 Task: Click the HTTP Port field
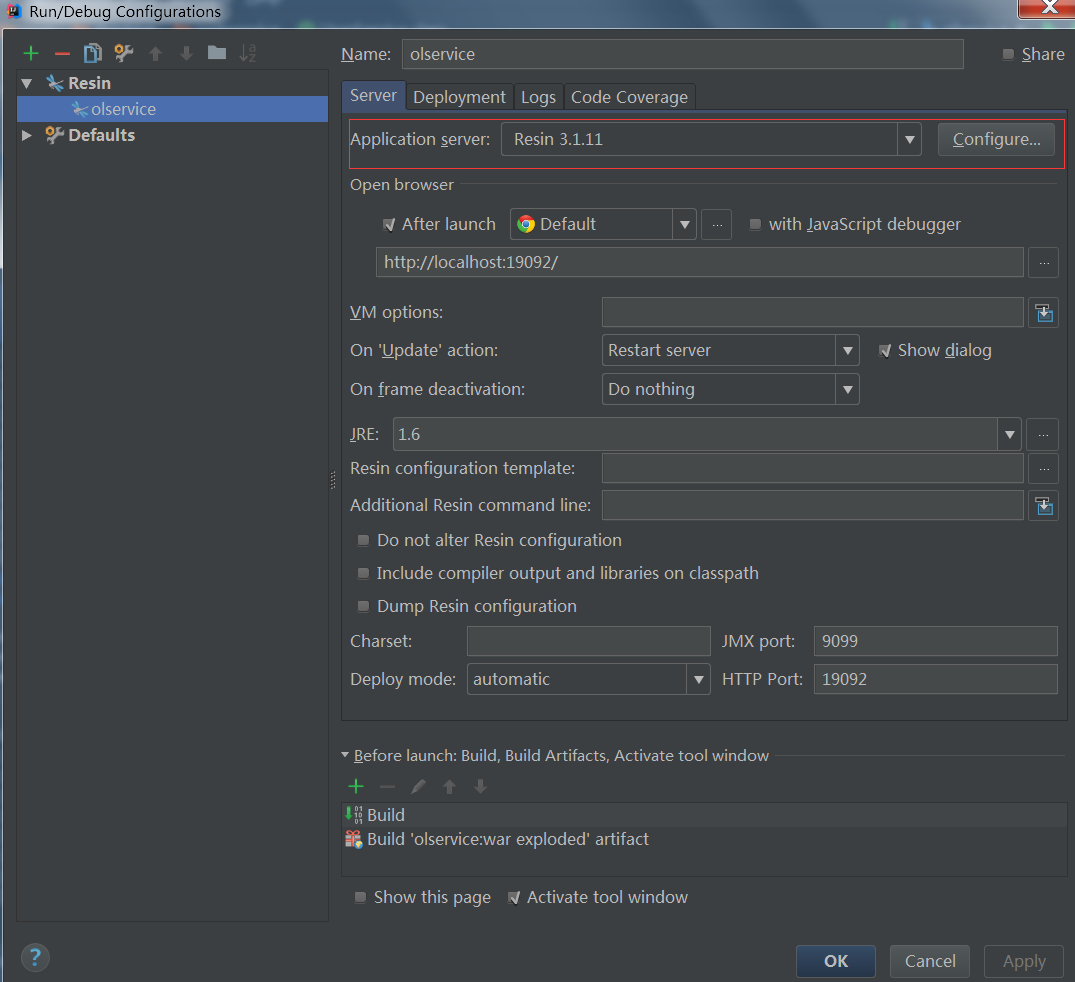[935, 680]
